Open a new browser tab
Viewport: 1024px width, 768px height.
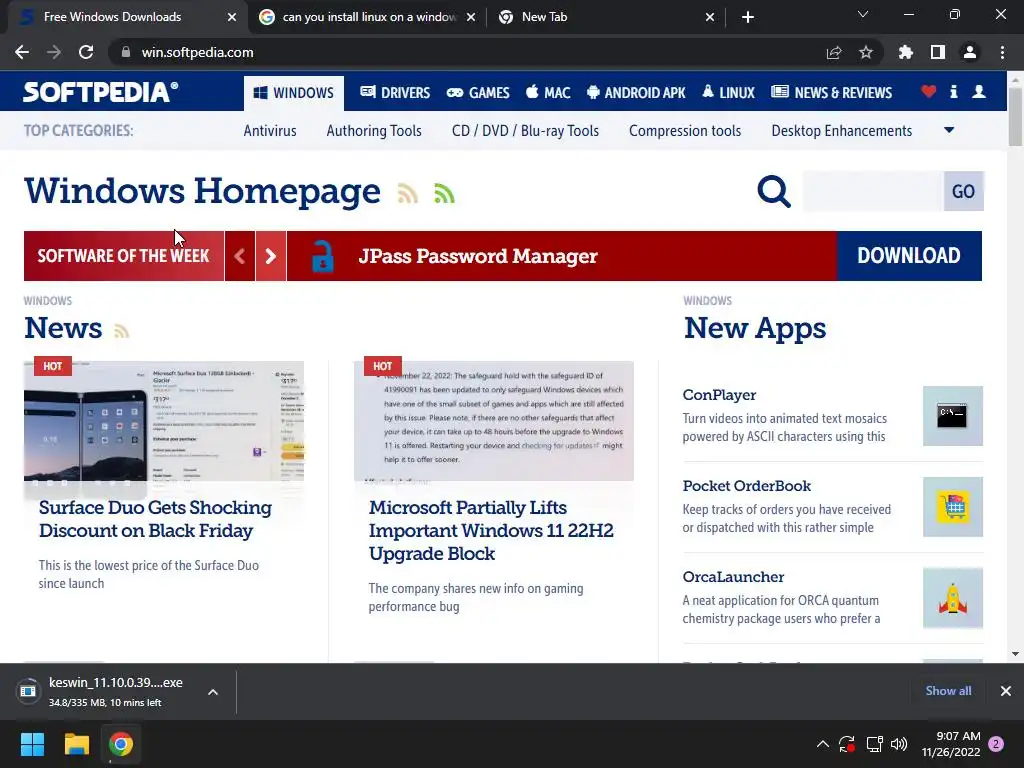pos(748,17)
